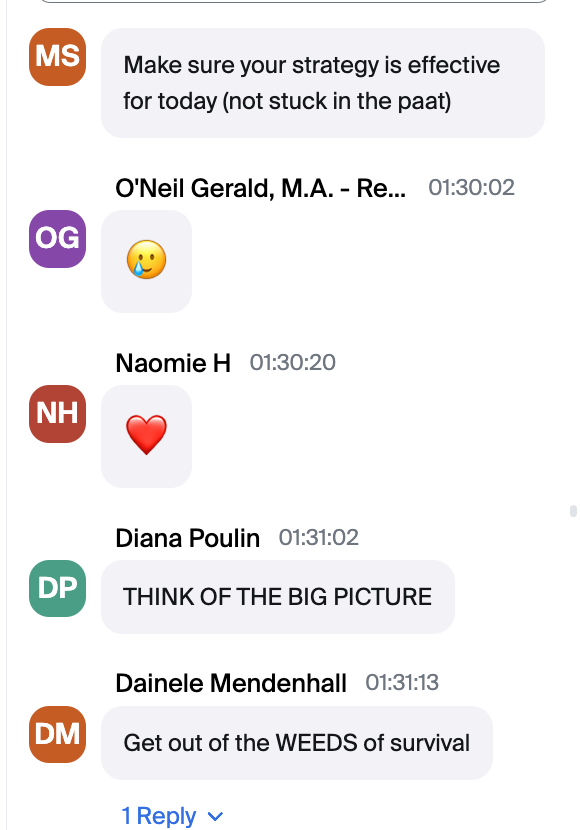Click the 01:30:02 message timestamp
The image size is (580, 830).
pyautogui.click(x=471, y=187)
